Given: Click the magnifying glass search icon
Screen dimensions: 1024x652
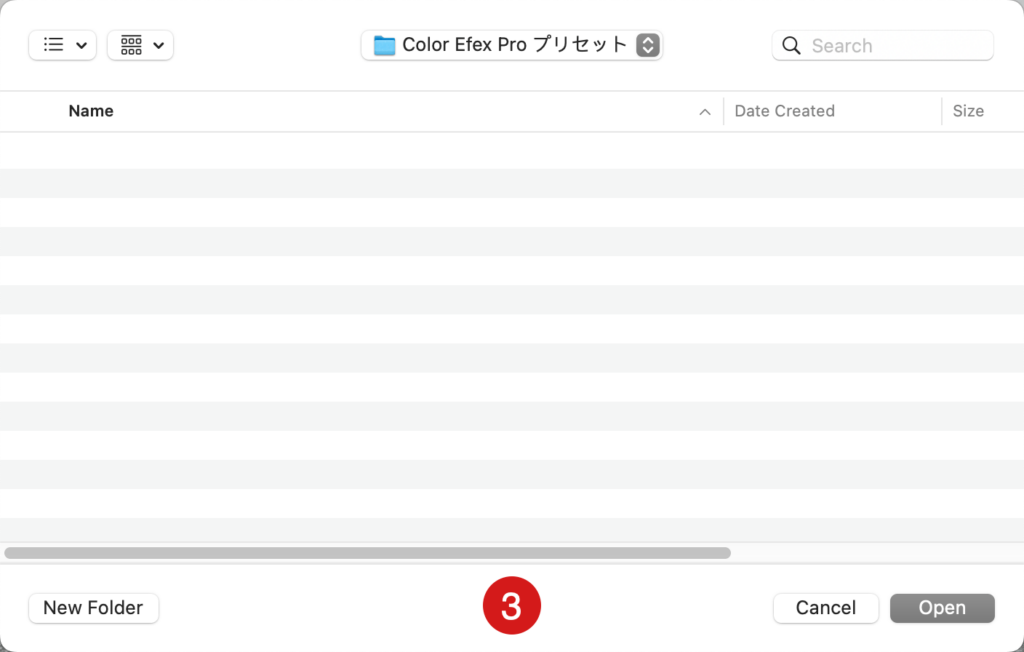Looking at the screenshot, I should tap(791, 45).
